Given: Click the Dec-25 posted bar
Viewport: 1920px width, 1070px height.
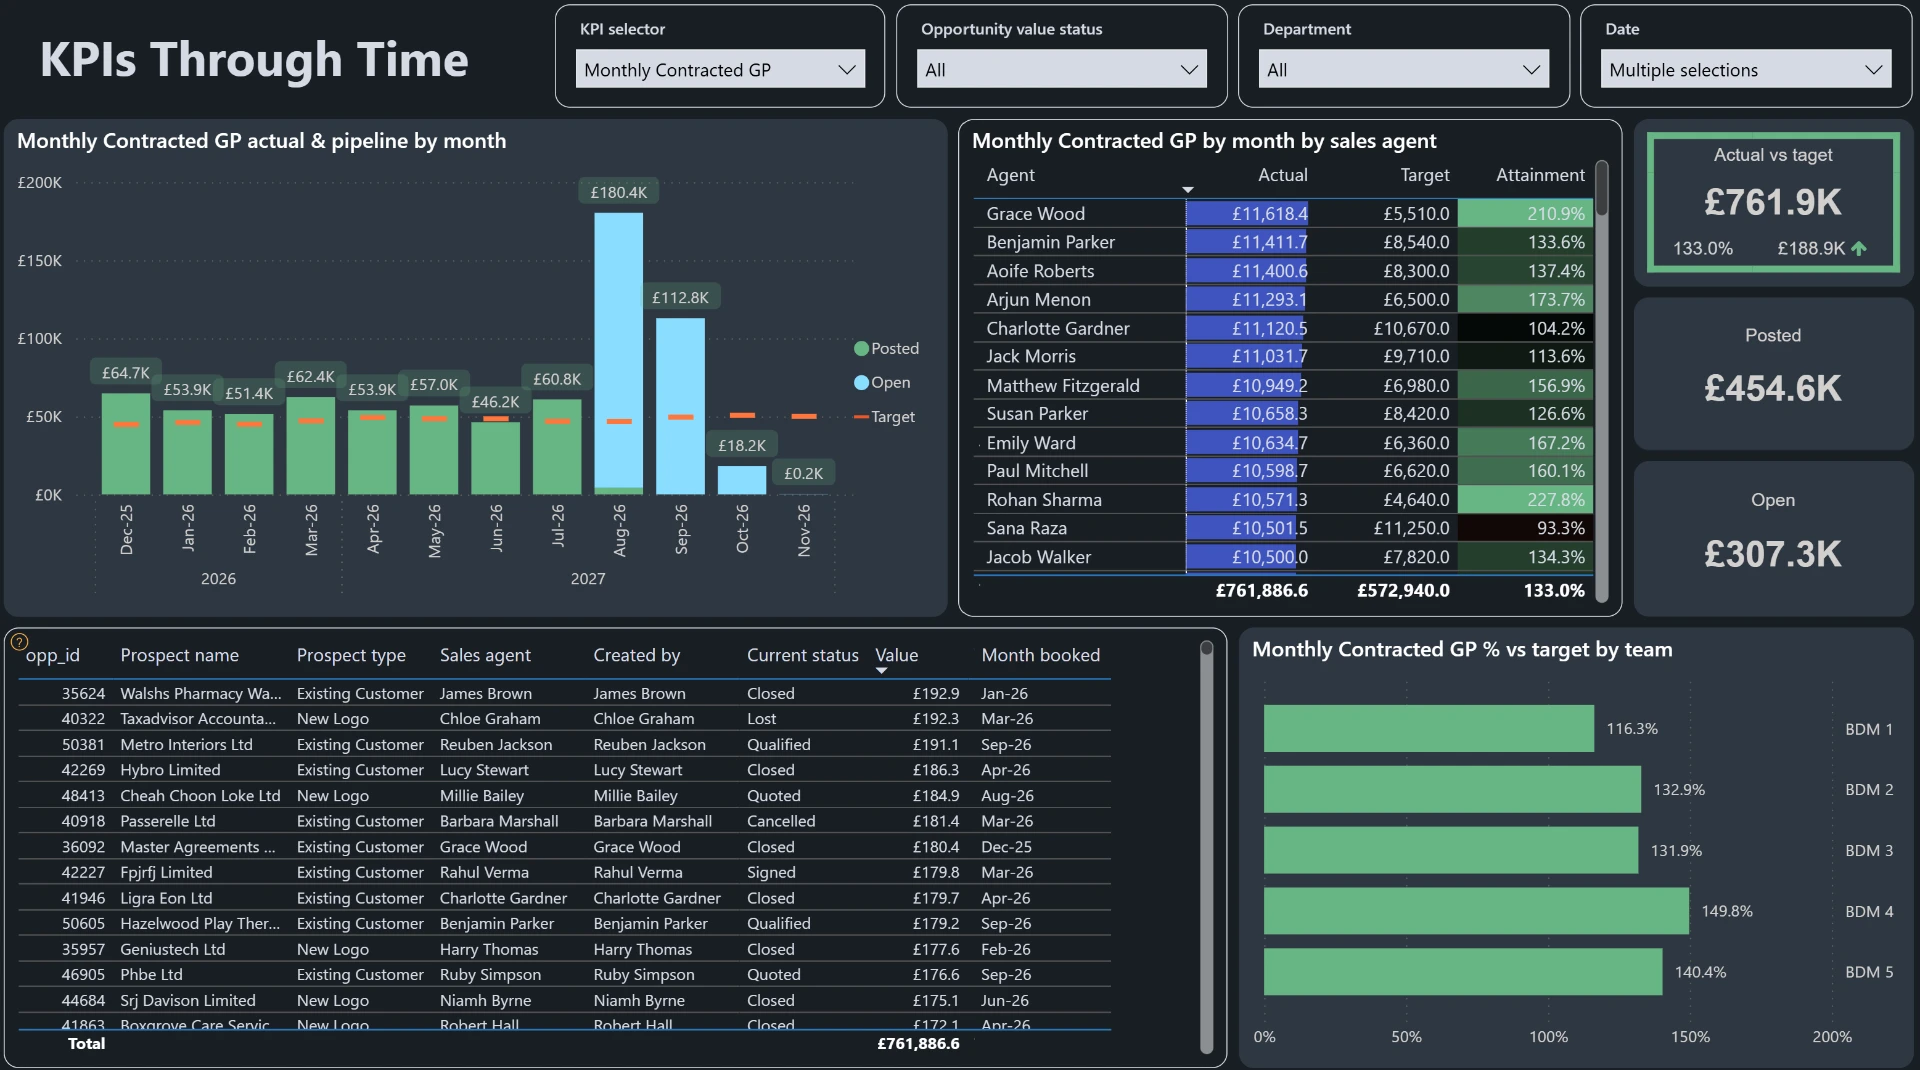Looking at the screenshot, I should (126, 444).
